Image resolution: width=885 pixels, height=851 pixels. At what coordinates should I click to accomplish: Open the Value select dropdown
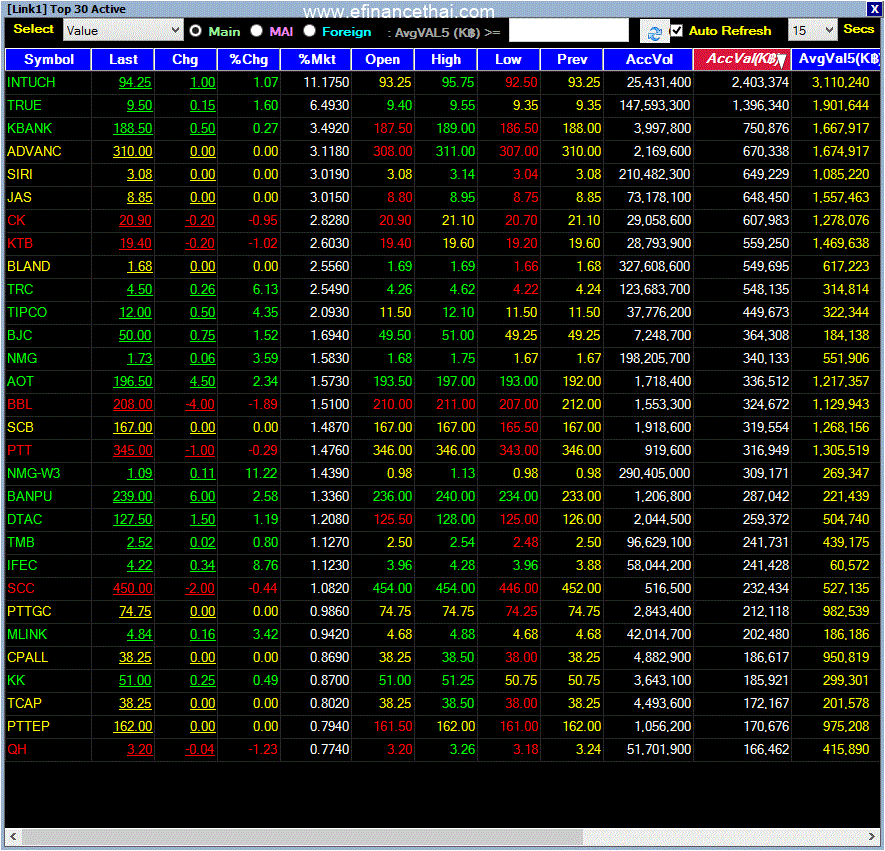tap(123, 30)
